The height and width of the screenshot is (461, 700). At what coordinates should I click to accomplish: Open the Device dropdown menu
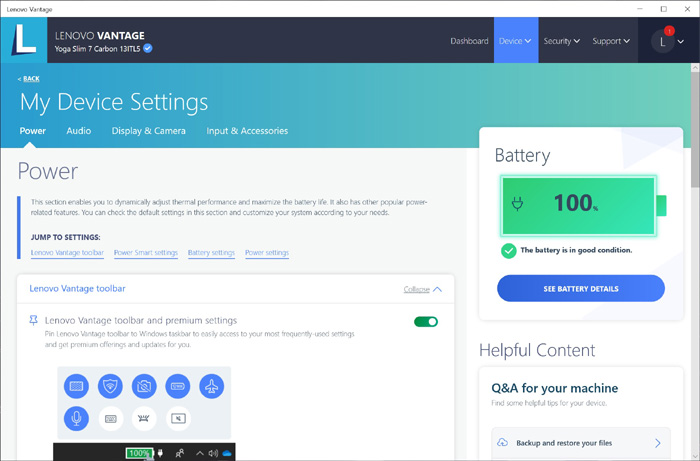click(516, 41)
